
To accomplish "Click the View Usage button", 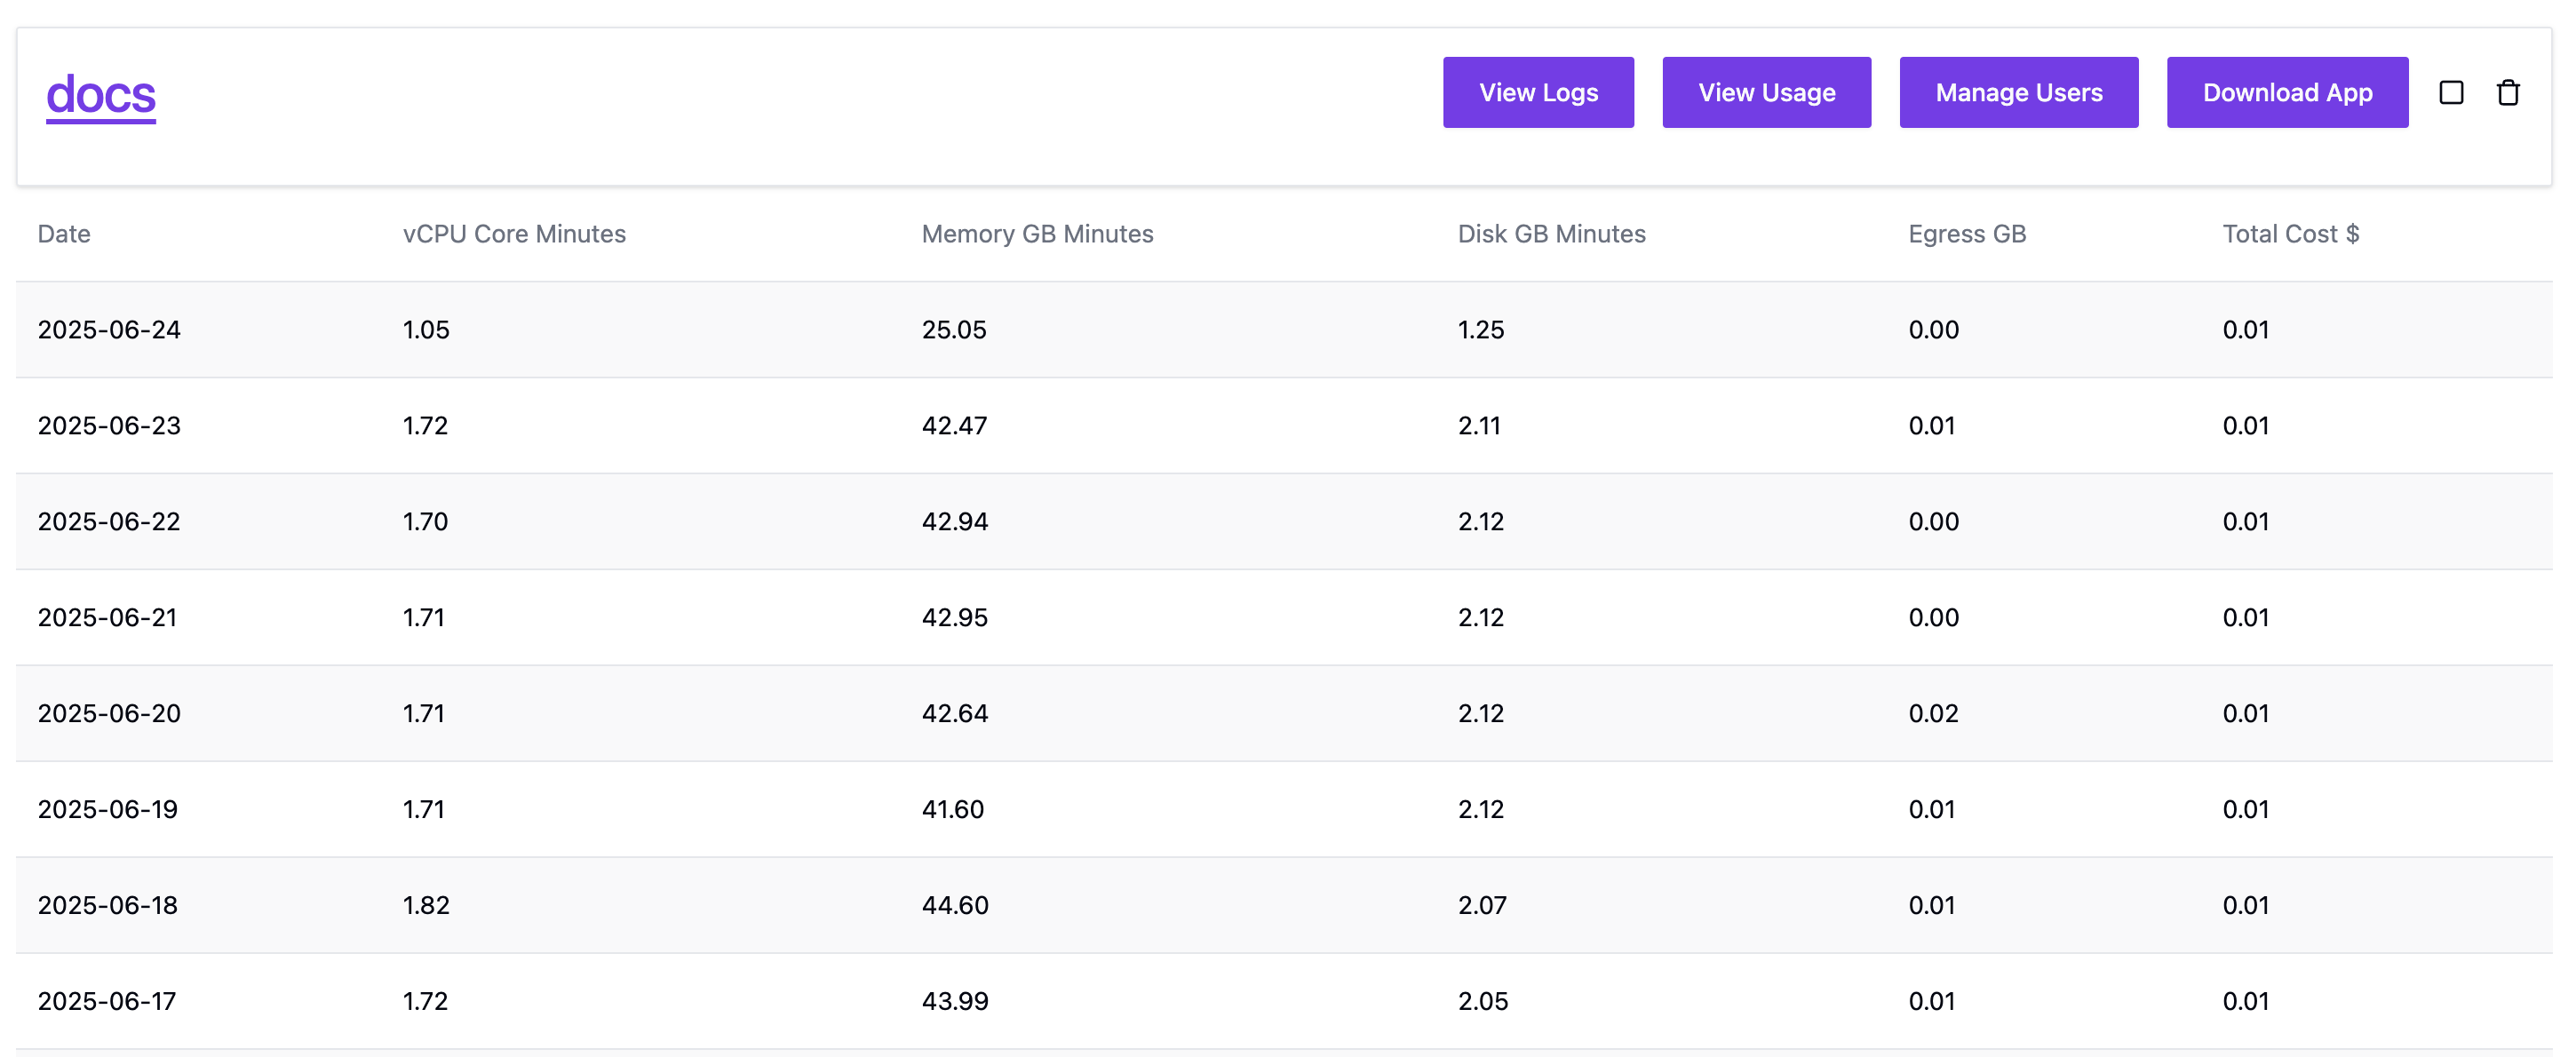I will [x=1765, y=93].
